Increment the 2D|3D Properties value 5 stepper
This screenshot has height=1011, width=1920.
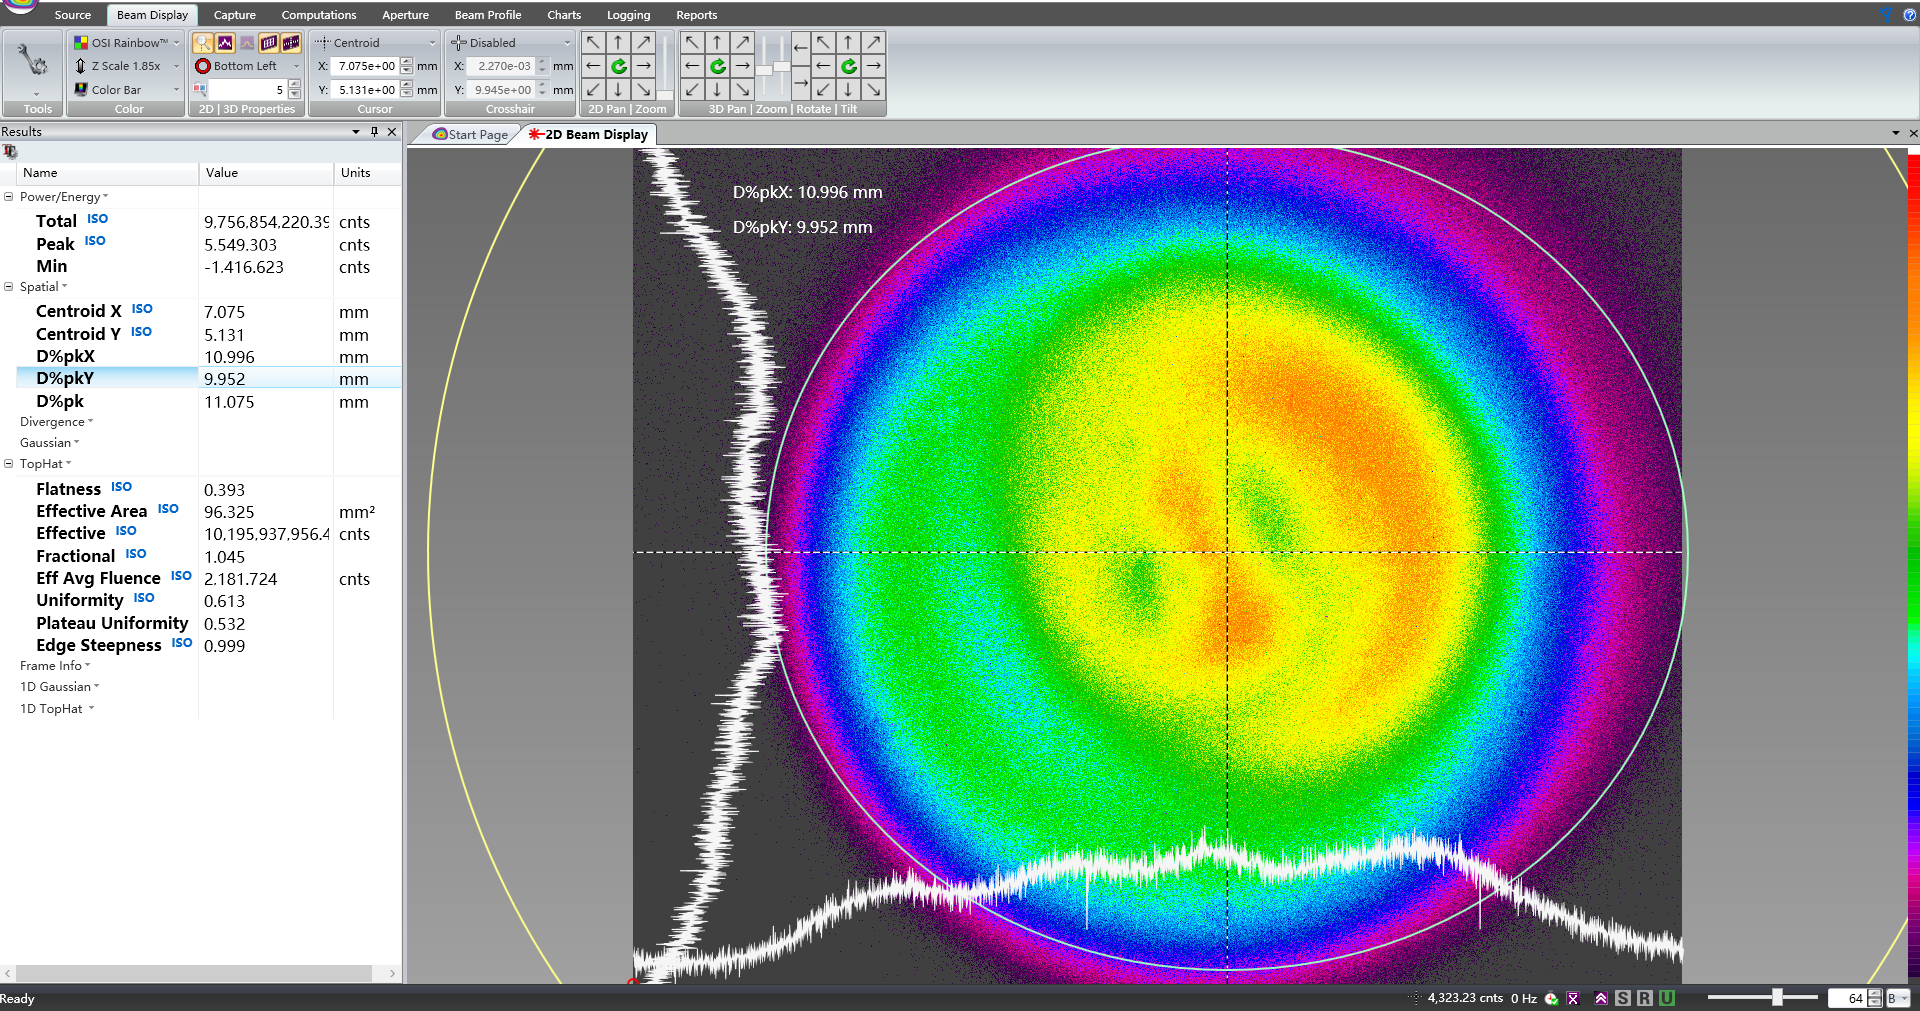click(294, 85)
